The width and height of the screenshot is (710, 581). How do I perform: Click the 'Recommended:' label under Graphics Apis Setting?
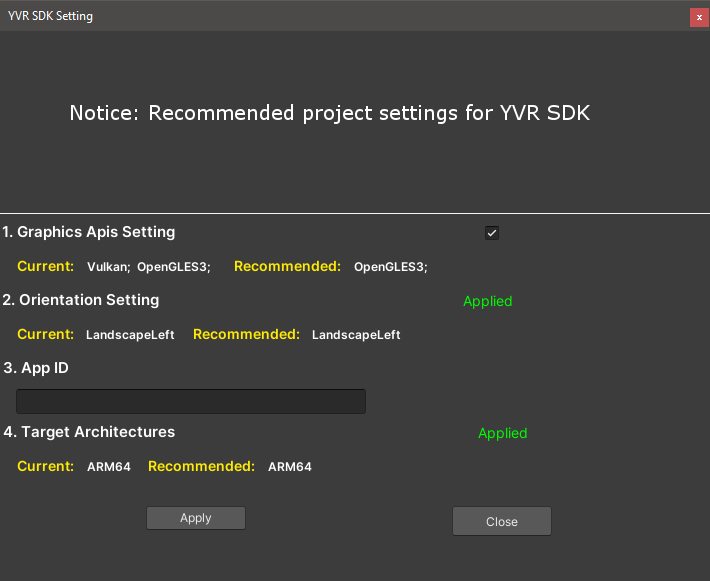tap(287, 266)
